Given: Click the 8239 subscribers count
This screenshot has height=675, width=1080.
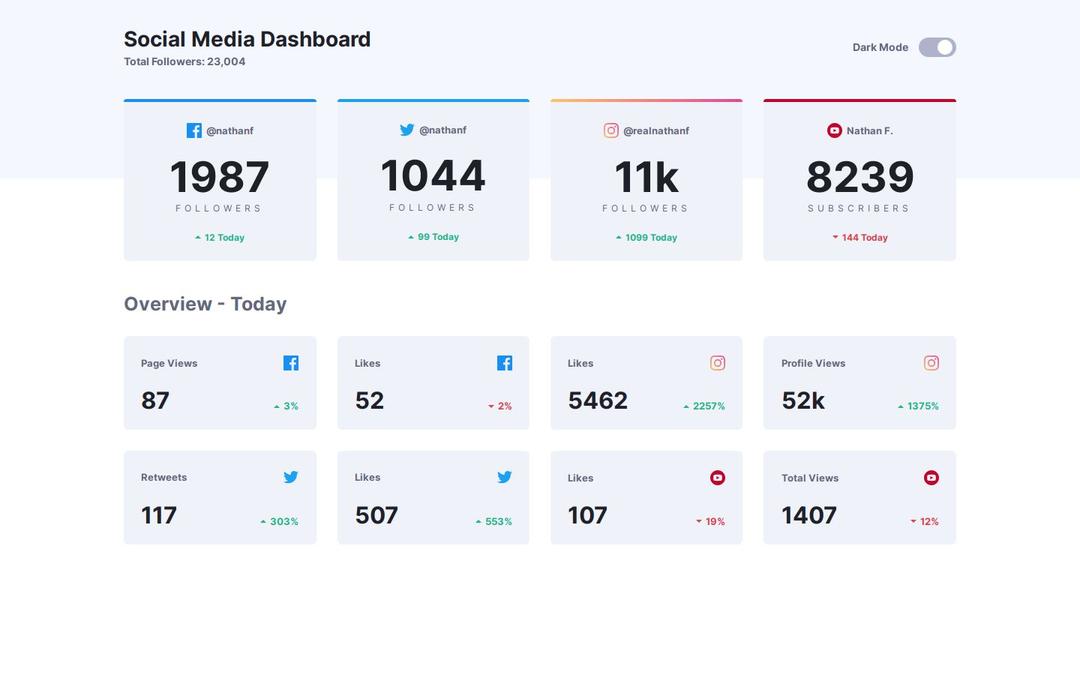Looking at the screenshot, I should pyautogui.click(x=859, y=176).
